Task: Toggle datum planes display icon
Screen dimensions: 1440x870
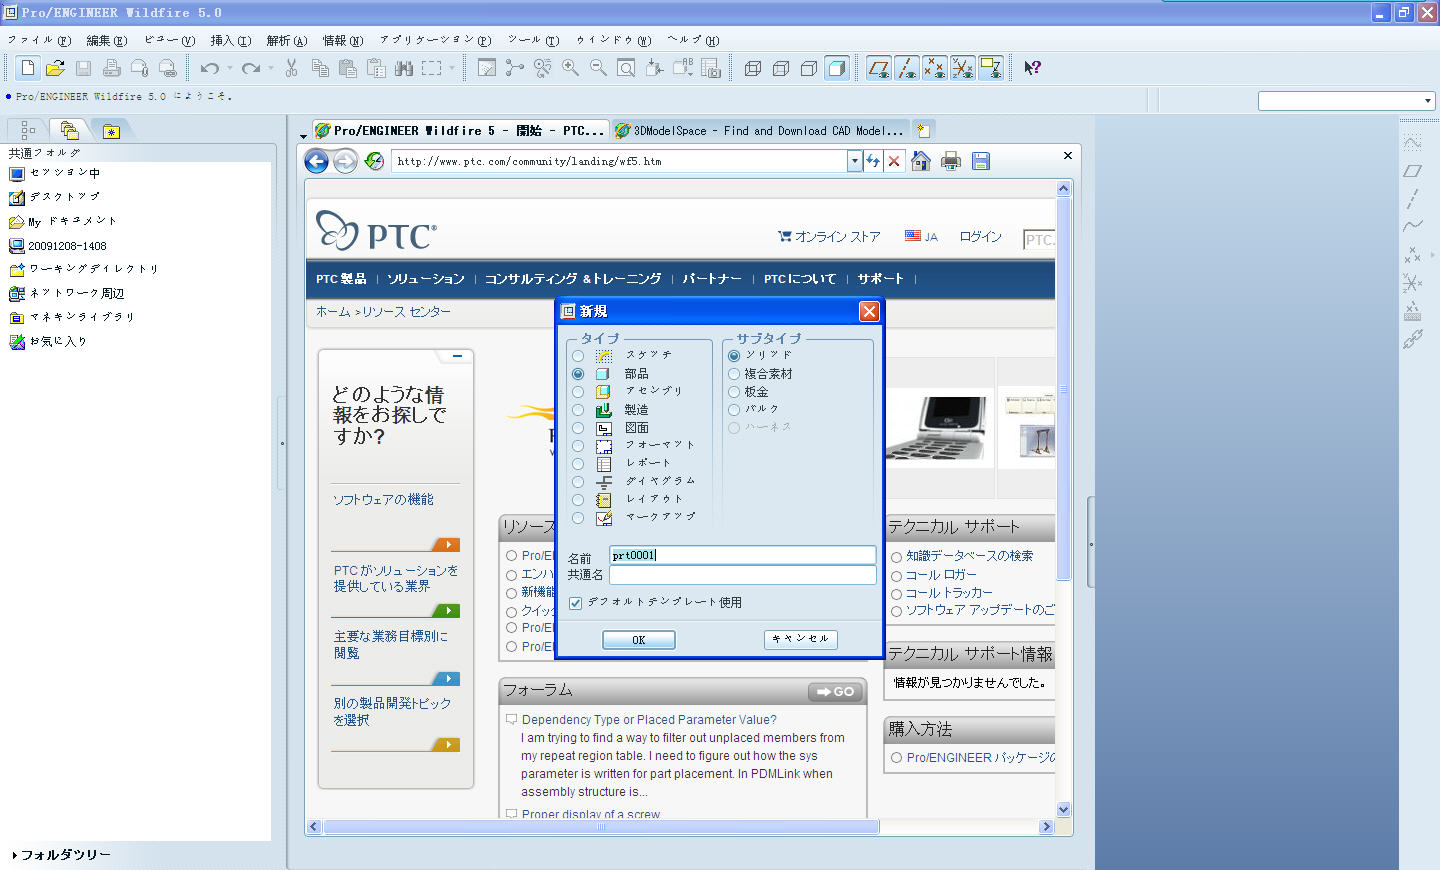Action: point(879,68)
